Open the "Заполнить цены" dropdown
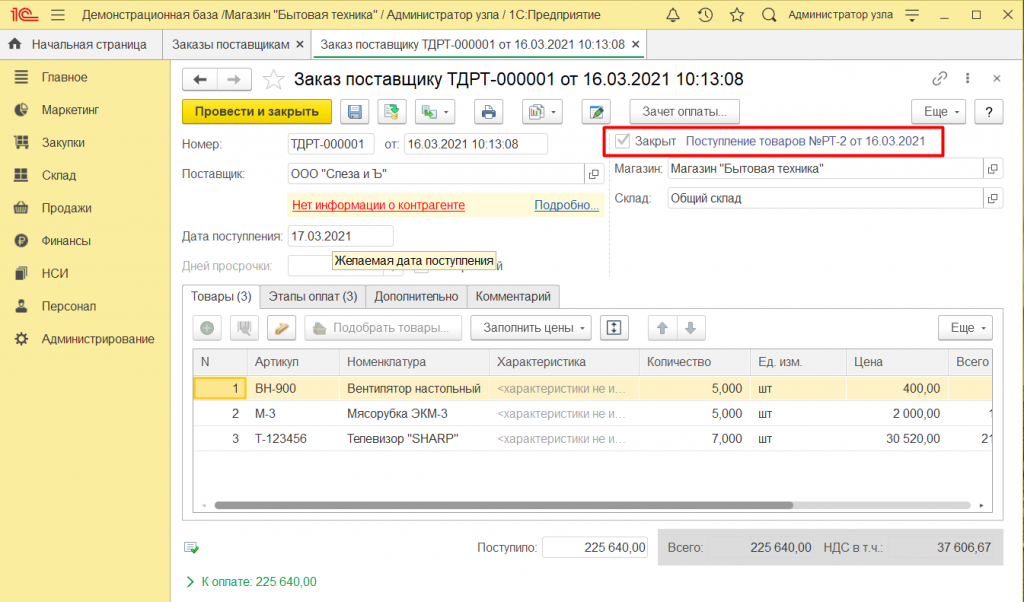1024x602 pixels. (536, 328)
